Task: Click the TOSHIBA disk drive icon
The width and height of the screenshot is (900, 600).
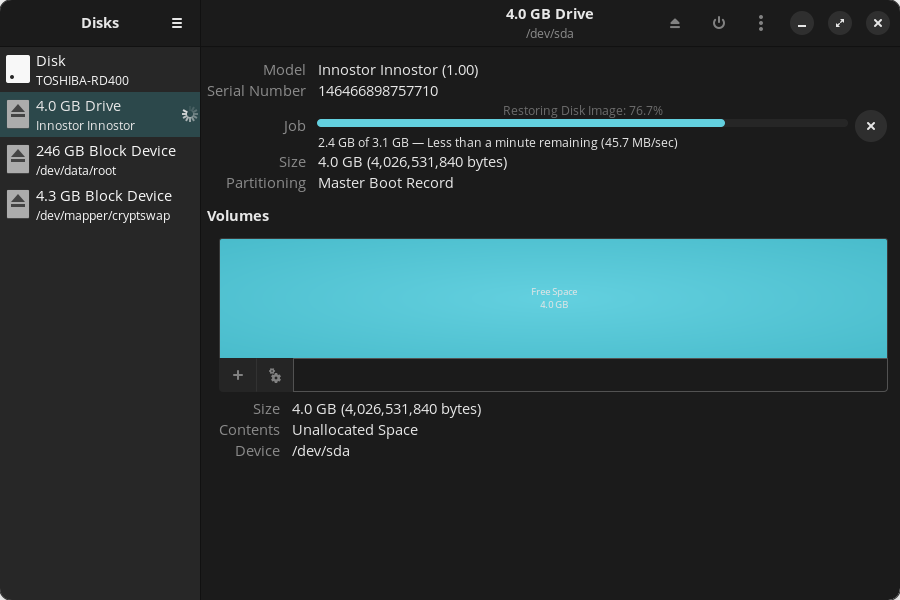Action: (18, 70)
